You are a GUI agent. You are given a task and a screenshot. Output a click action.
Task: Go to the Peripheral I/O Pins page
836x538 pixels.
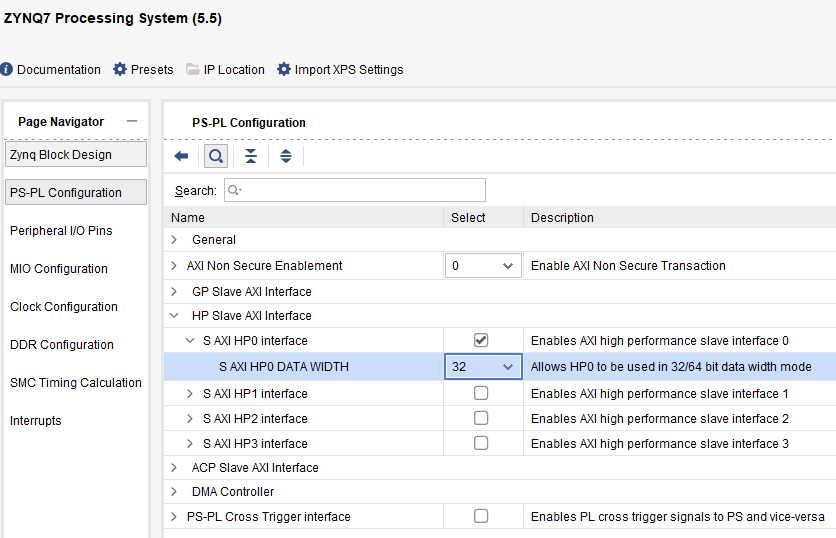[x=61, y=231]
